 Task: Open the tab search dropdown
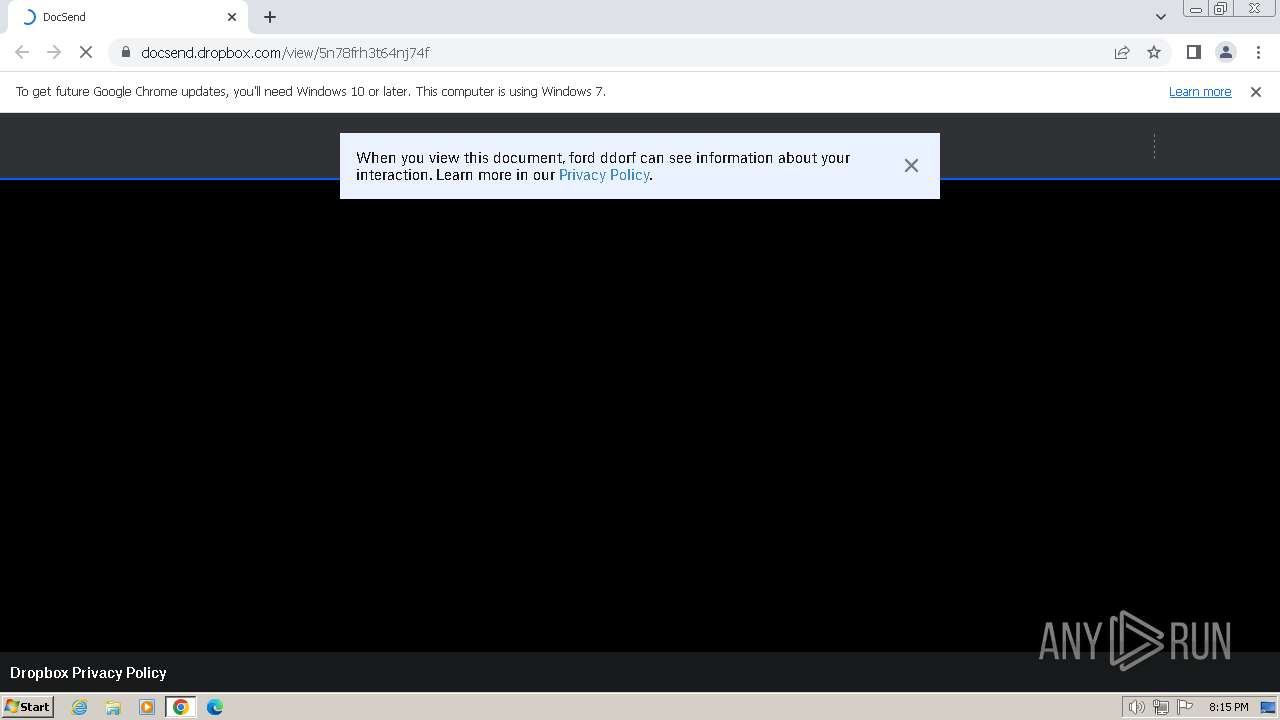[1161, 17]
